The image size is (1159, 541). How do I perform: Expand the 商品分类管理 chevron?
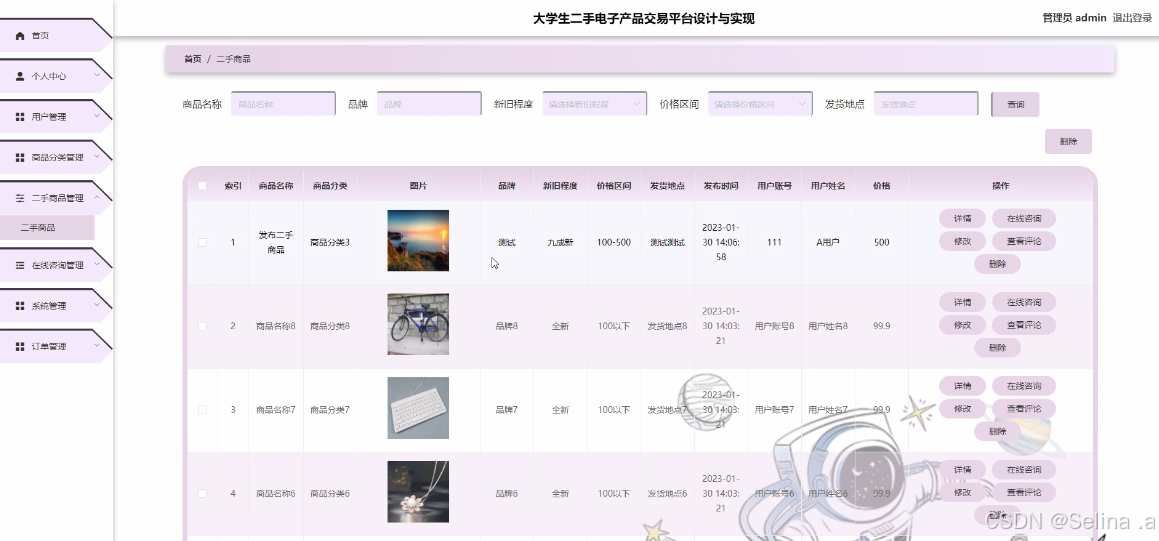coord(97,157)
